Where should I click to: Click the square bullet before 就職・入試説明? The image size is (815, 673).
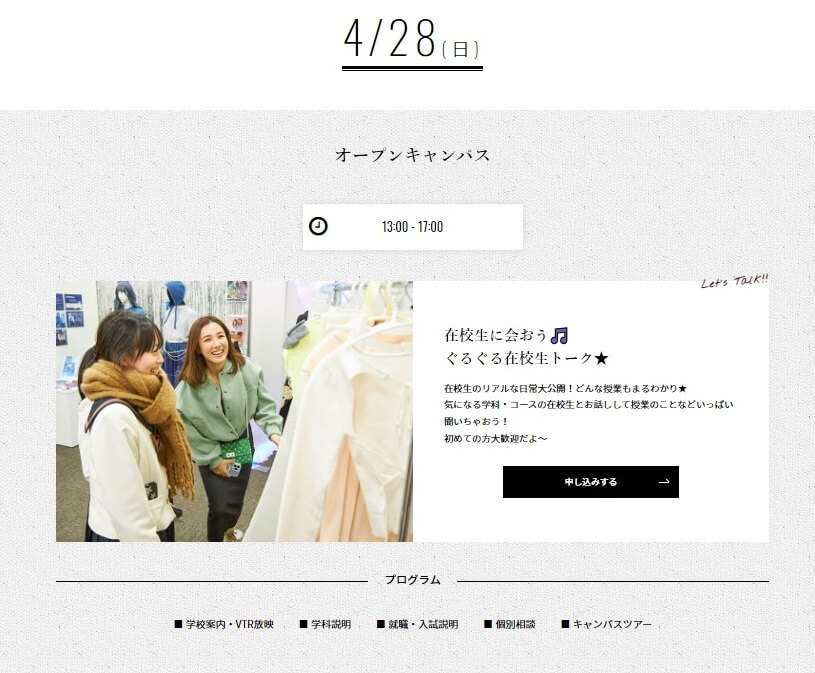pyautogui.click(x=380, y=624)
